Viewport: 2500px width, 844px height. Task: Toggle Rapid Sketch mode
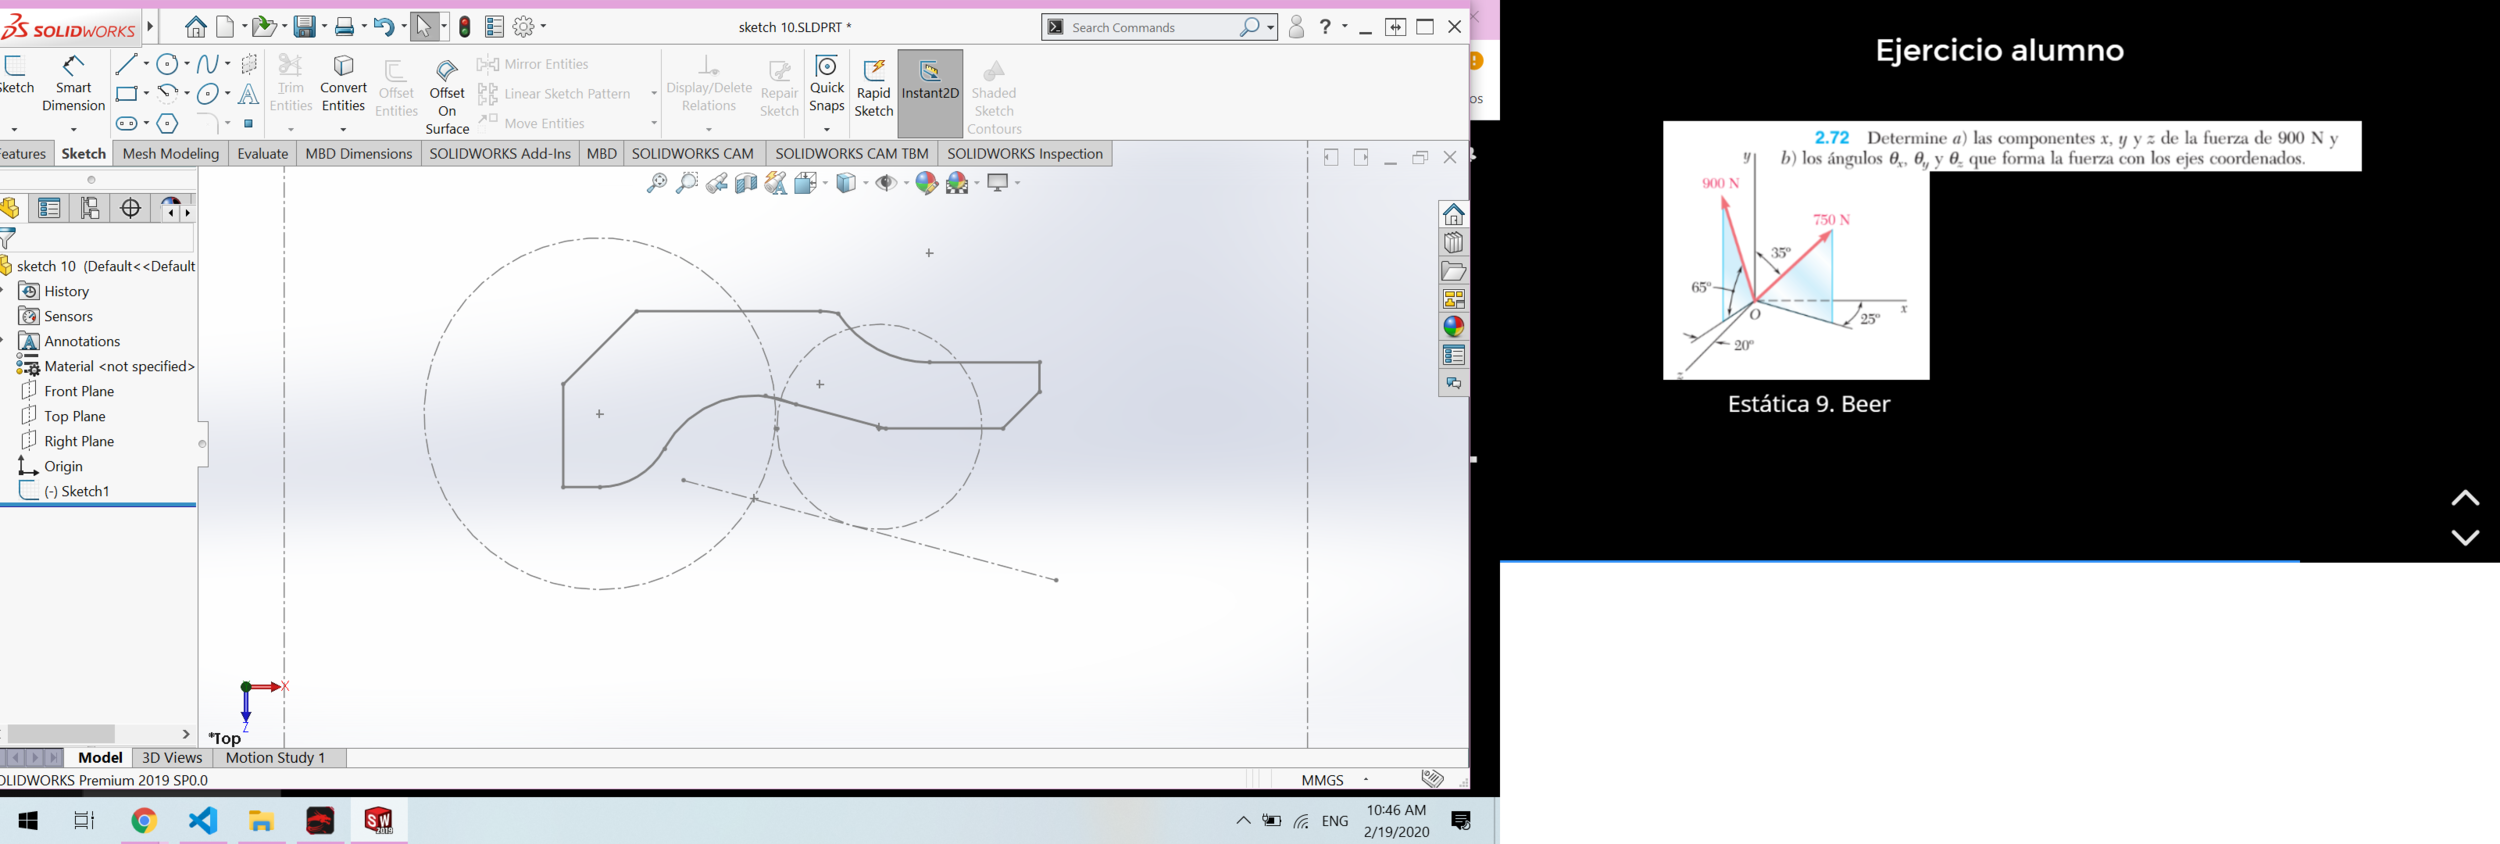(873, 88)
